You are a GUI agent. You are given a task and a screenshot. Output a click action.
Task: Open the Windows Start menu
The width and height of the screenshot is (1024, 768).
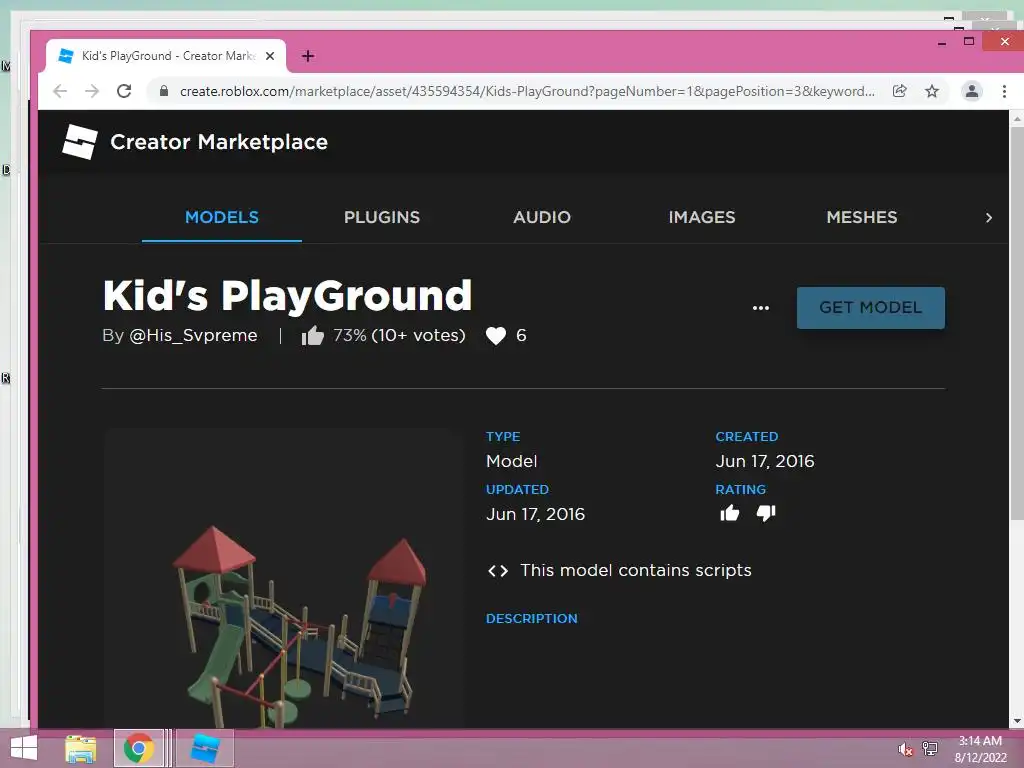coord(24,748)
